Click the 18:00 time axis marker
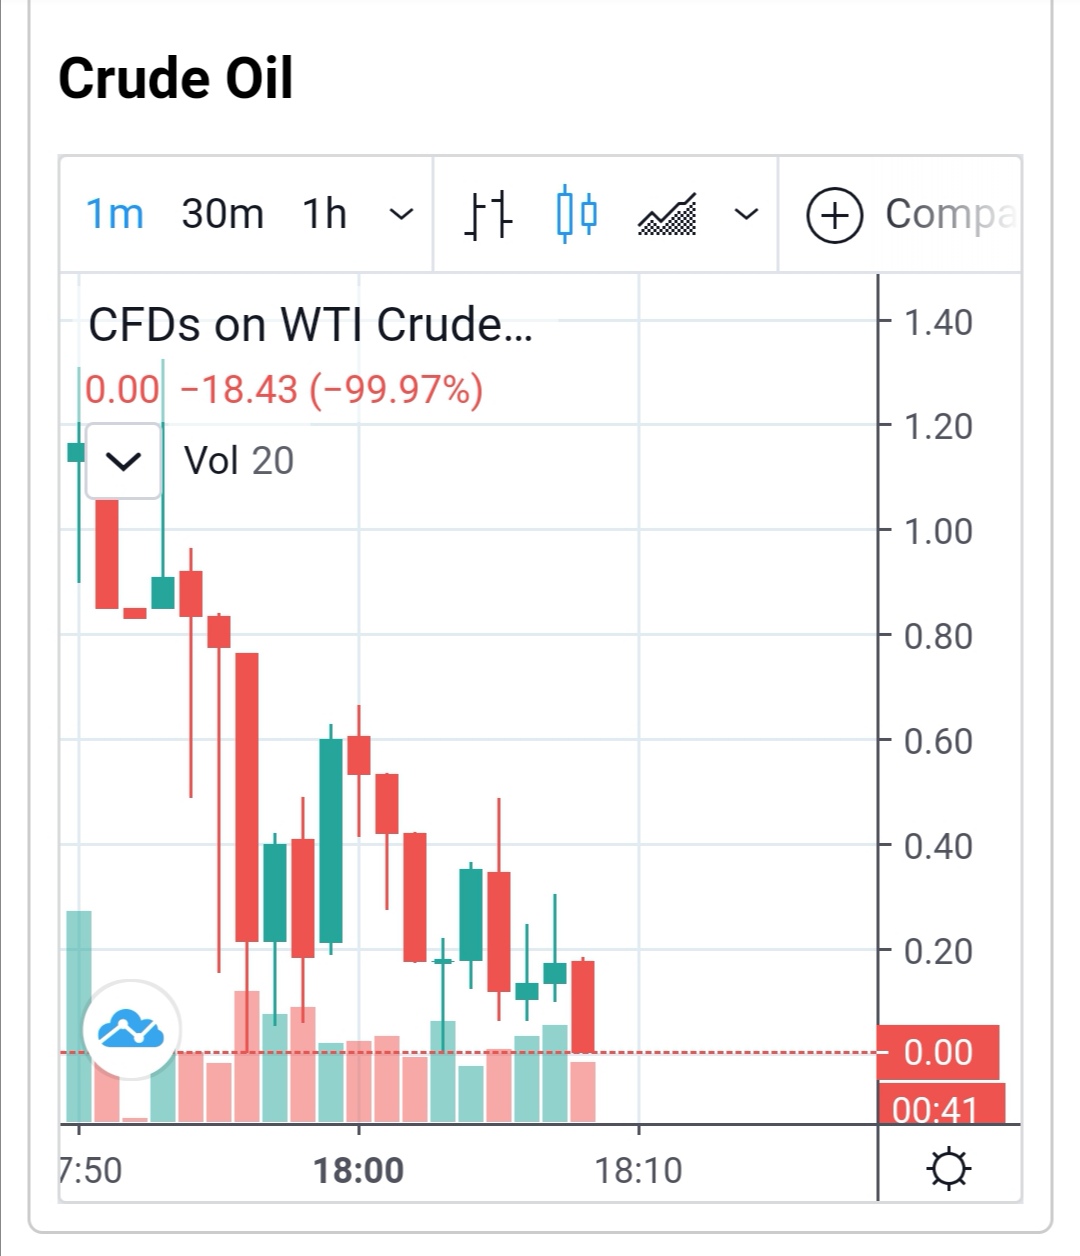Viewport: 1080px width, 1256px height. click(359, 1169)
